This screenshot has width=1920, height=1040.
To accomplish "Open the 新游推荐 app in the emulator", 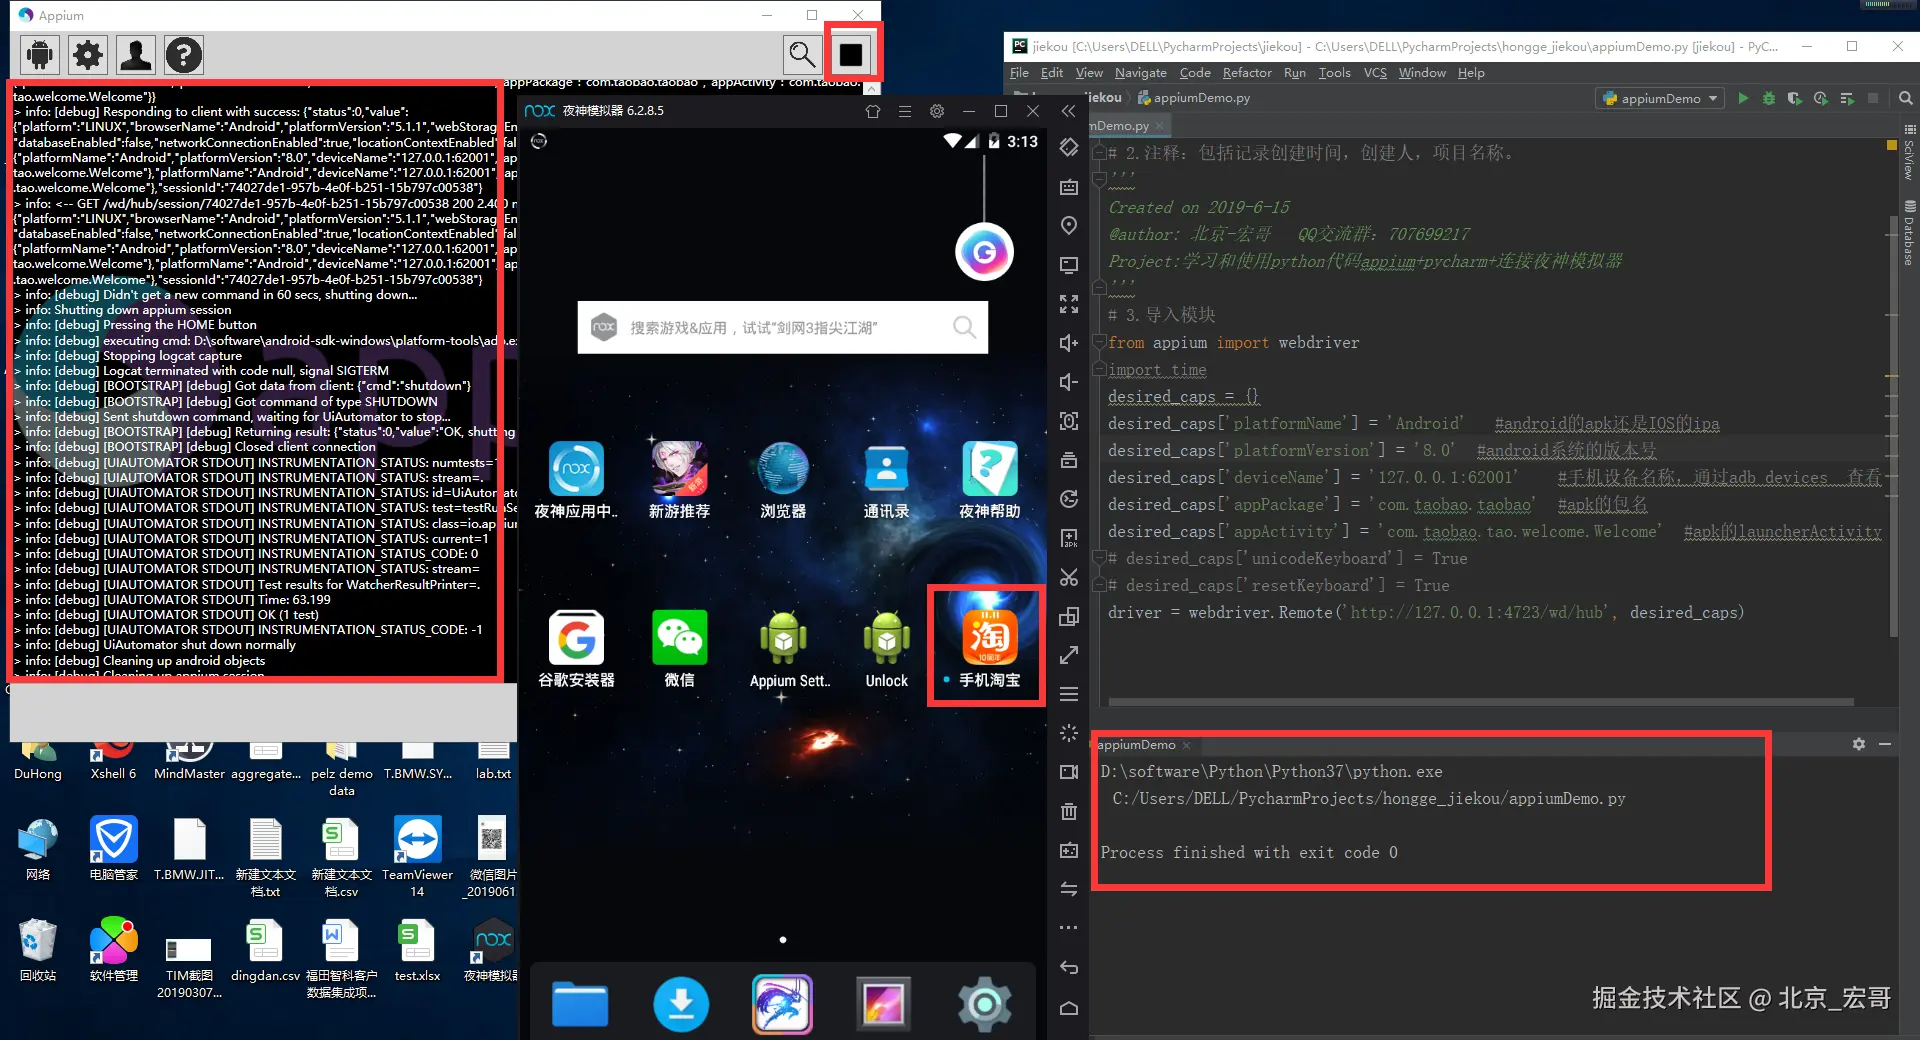I will (679, 480).
